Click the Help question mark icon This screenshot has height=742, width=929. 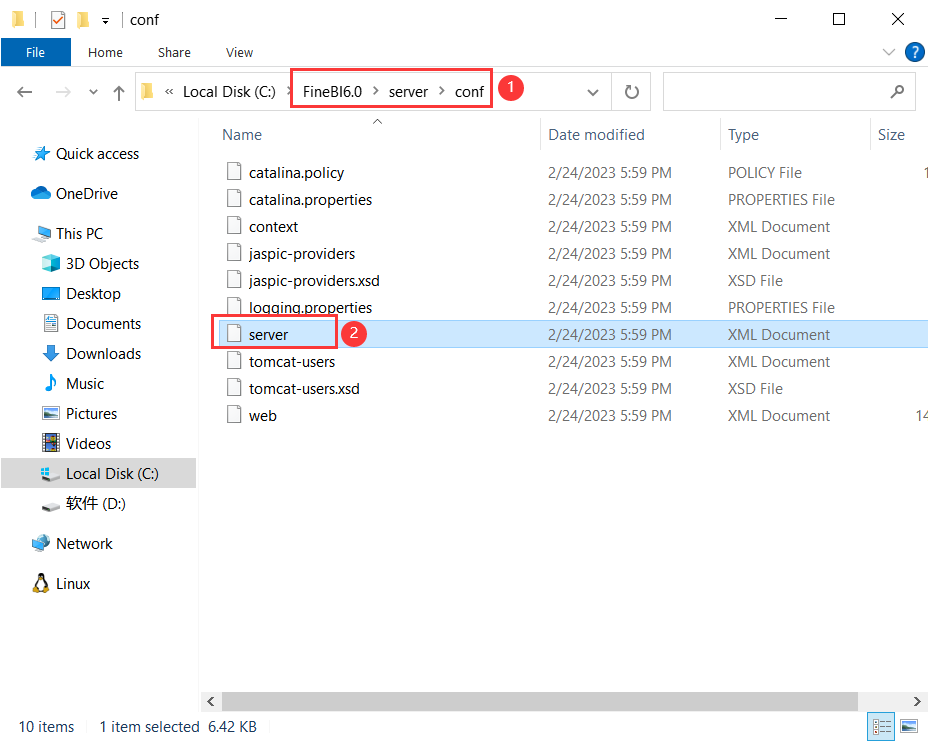tap(915, 52)
